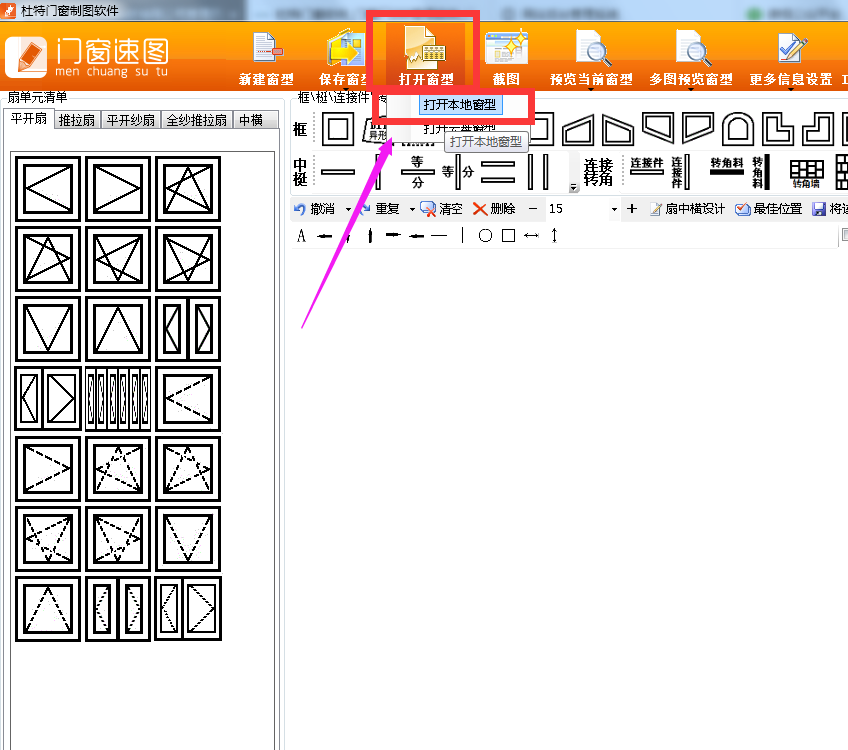Select the stepped frame shape right of the L-shaped frame
The image size is (848, 750).
[x=818, y=129]
